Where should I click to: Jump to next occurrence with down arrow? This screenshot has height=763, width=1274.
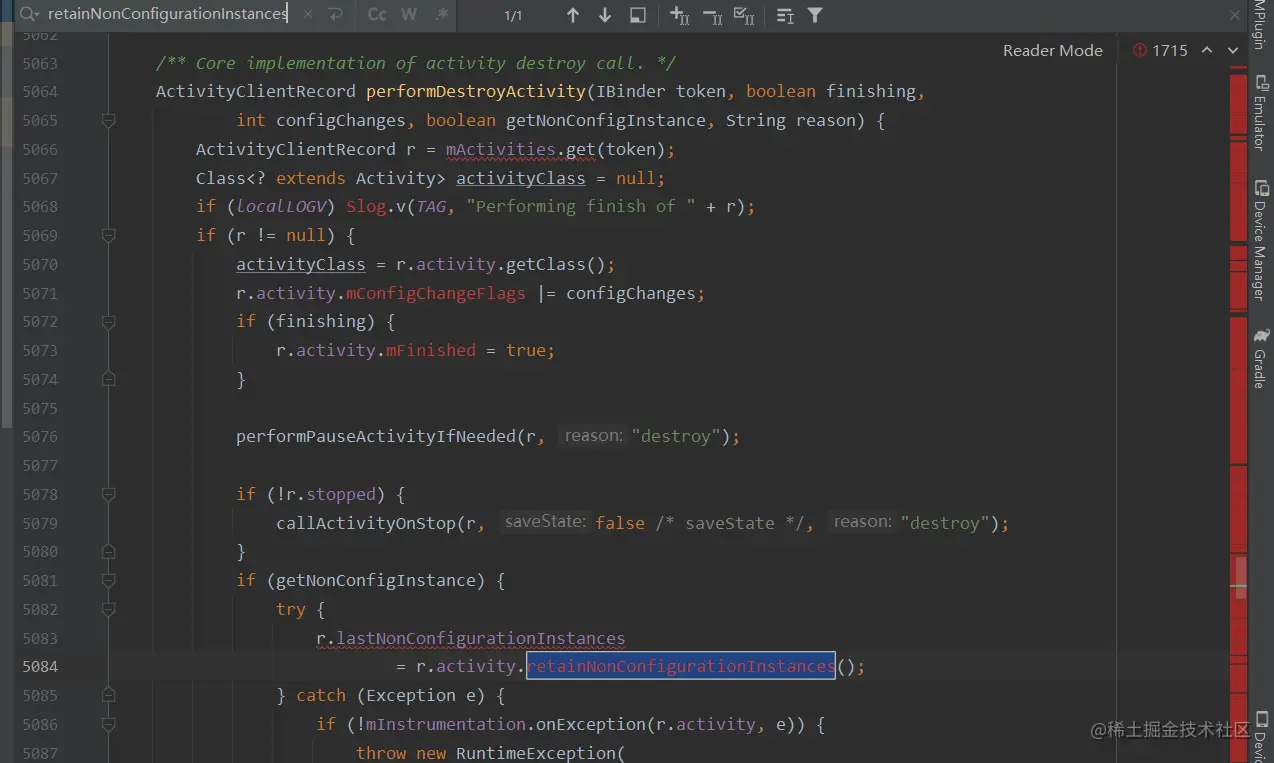pos(605,15)
